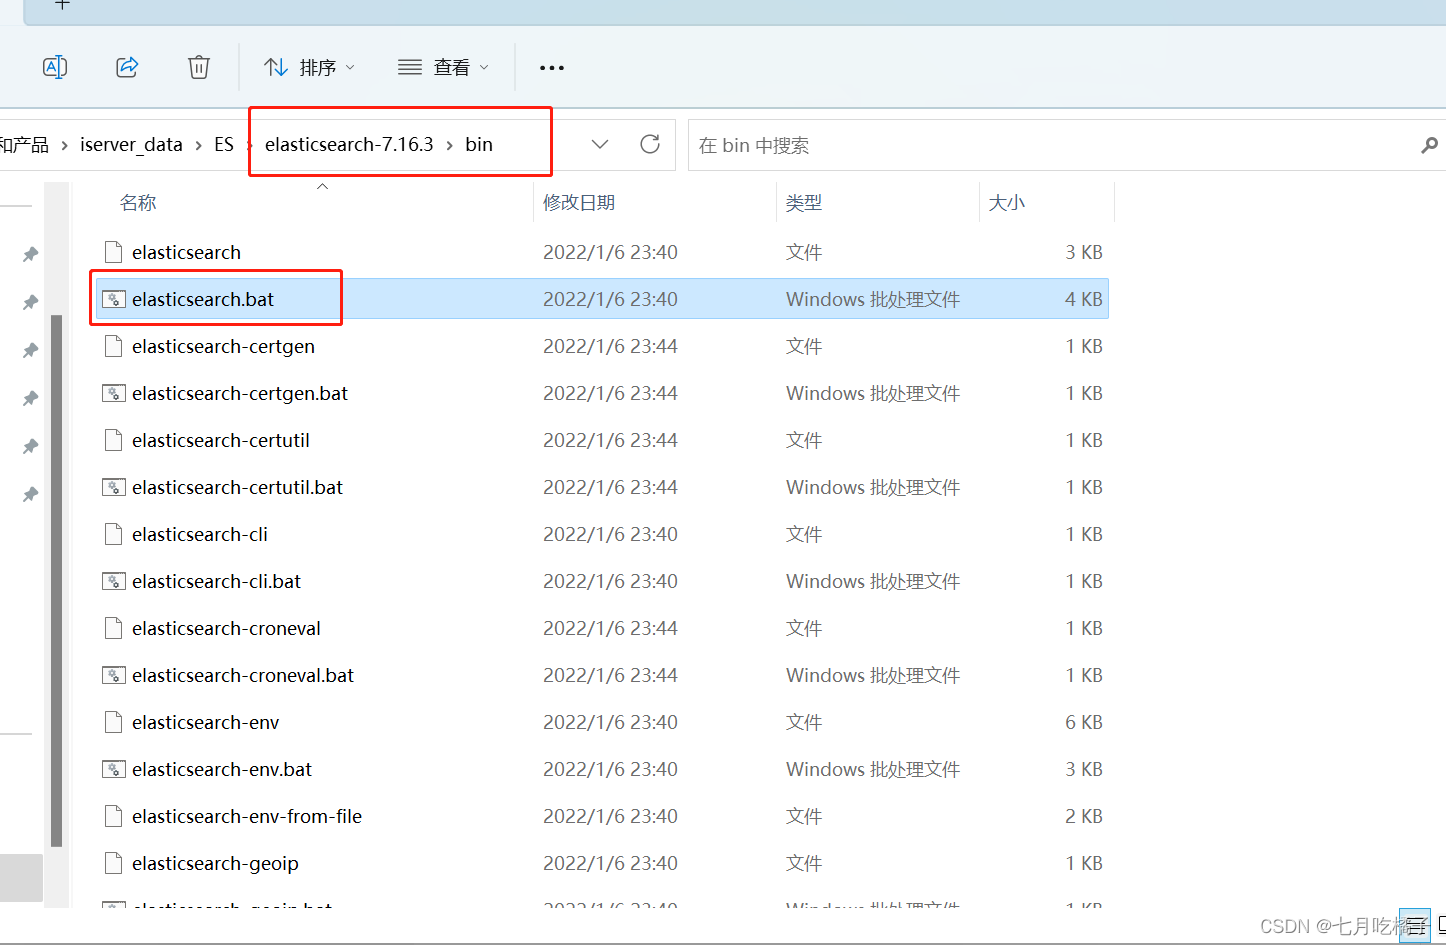Image resolution: width=1446 pixels, height=945 pixels.
Task: Click the elasticsearch.bat batch file icon
Action: click(x=114, y=299)
